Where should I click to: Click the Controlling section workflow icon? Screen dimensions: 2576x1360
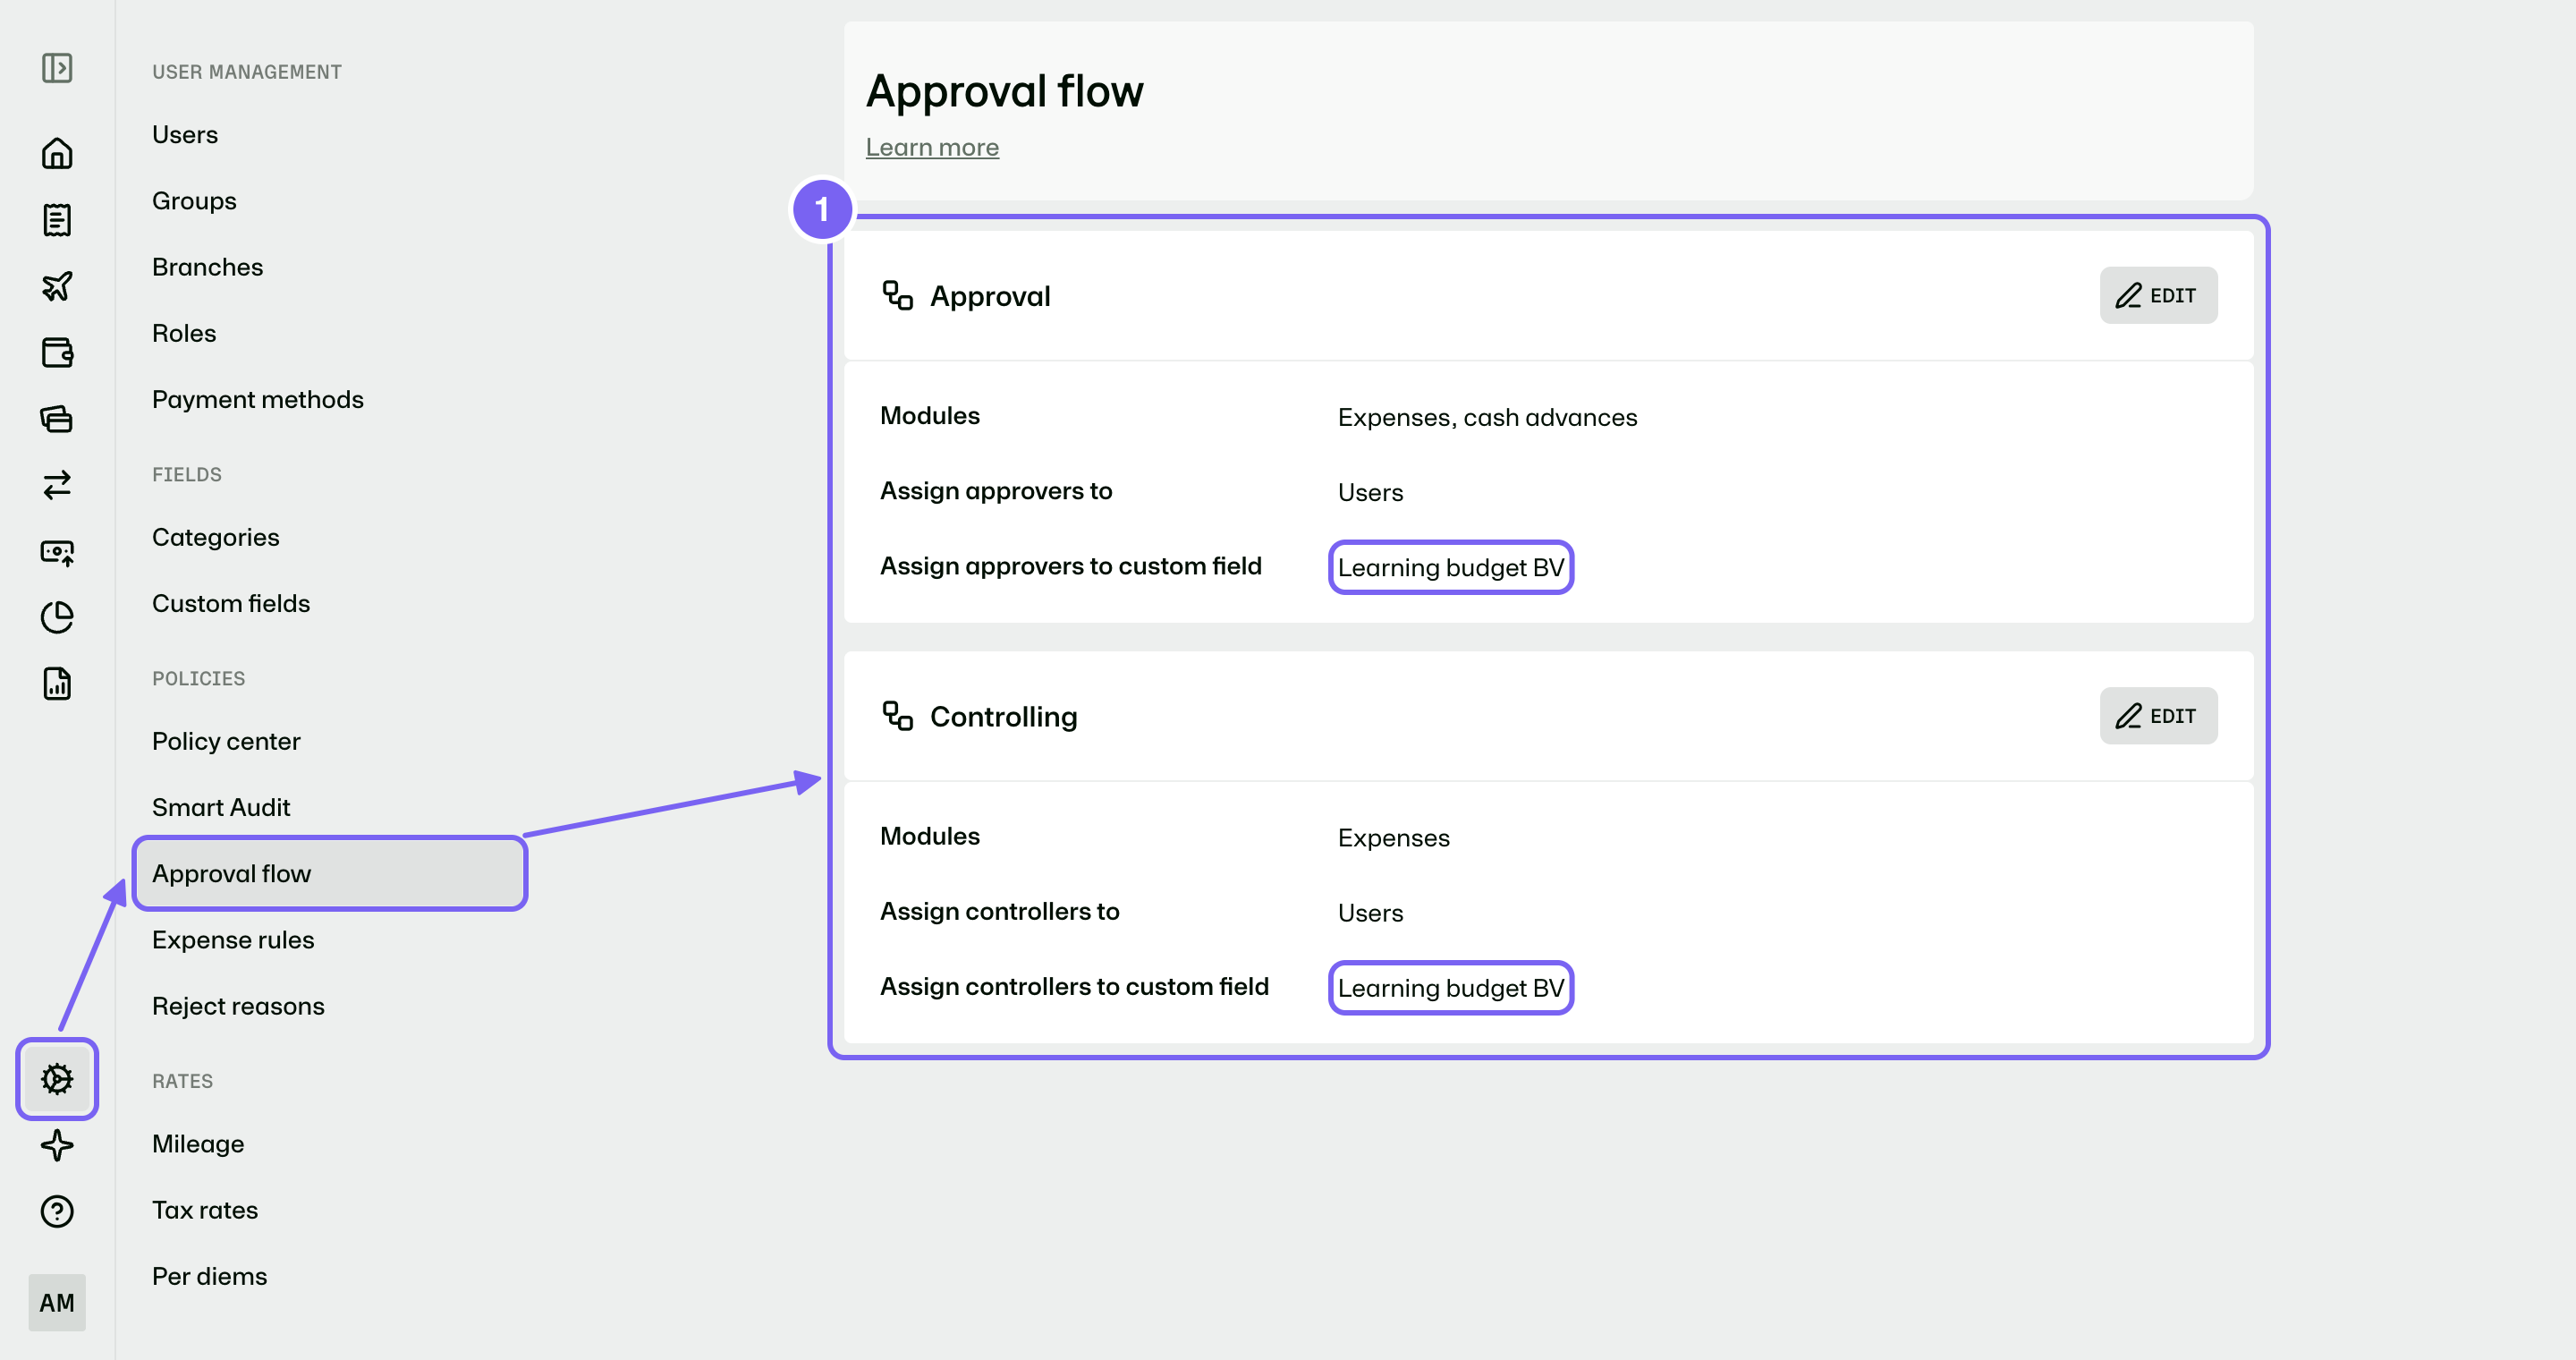(x=897, y=716)
